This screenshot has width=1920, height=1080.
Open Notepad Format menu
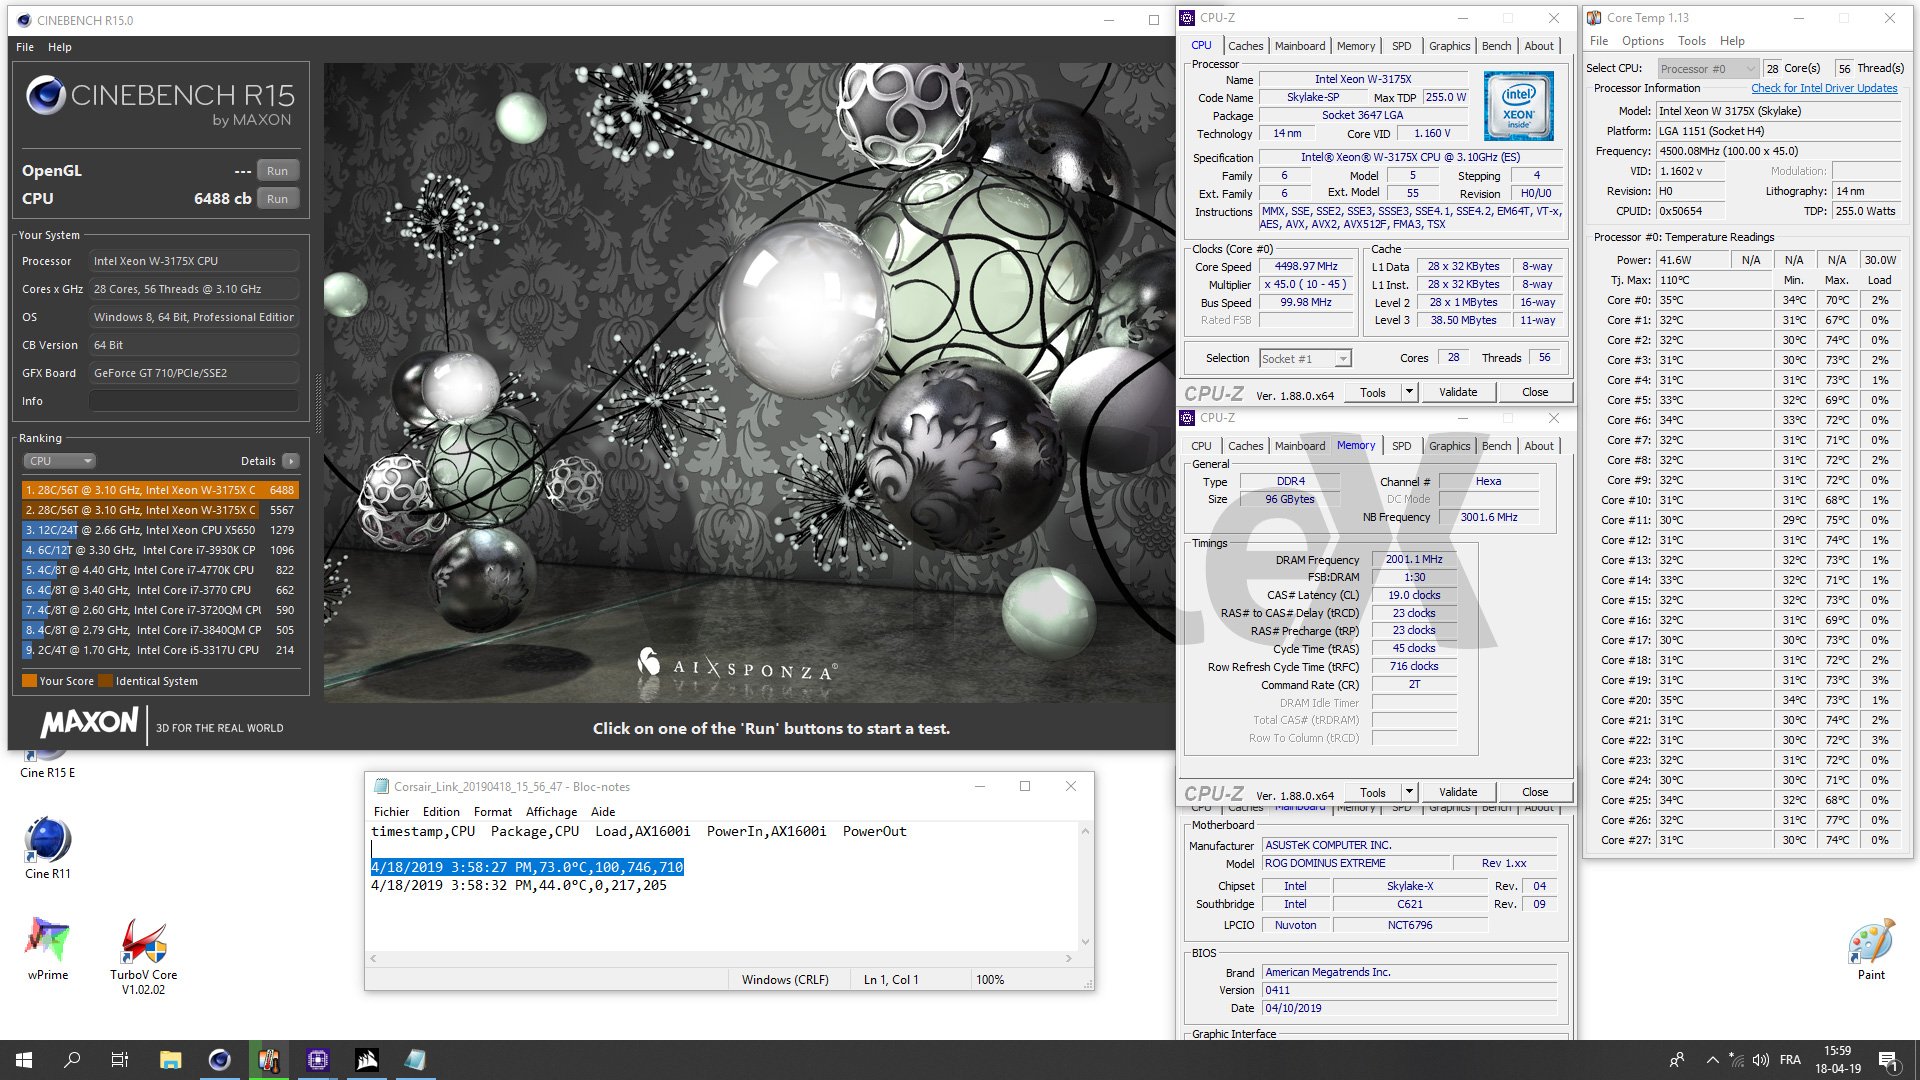tap(492, 812)
